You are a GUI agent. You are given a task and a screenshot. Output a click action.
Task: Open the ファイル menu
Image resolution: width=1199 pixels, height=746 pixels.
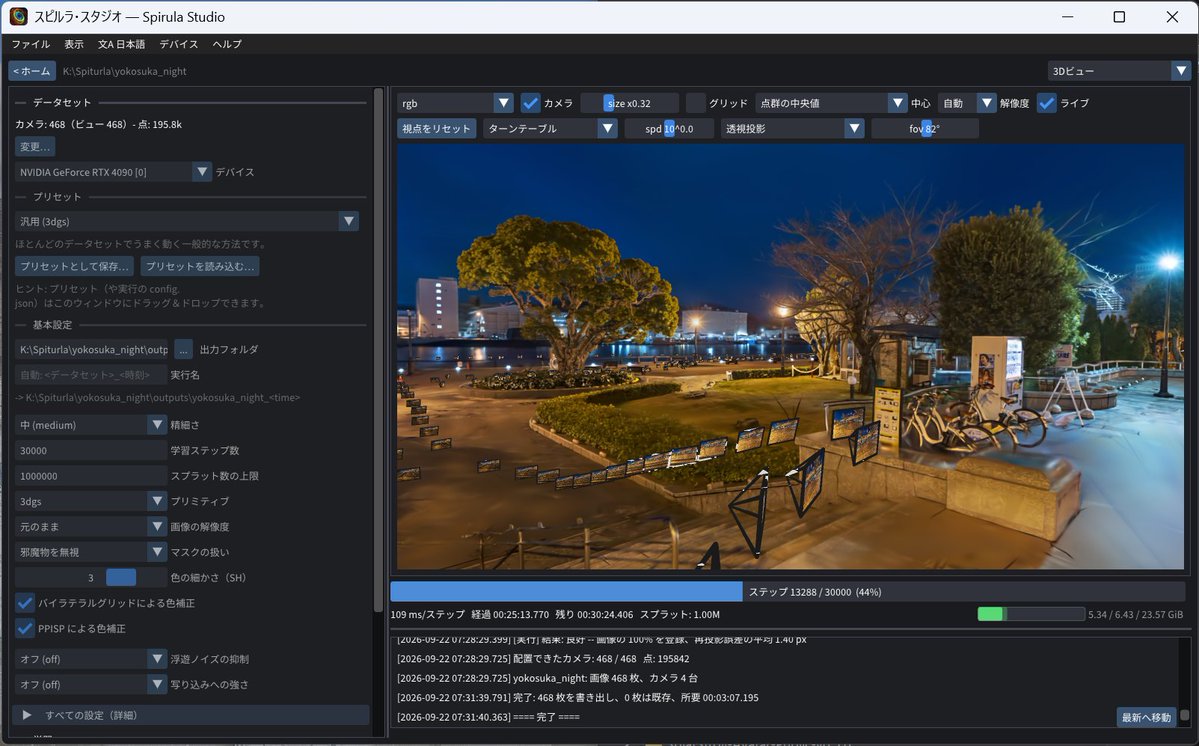click(x=31, y=44)
